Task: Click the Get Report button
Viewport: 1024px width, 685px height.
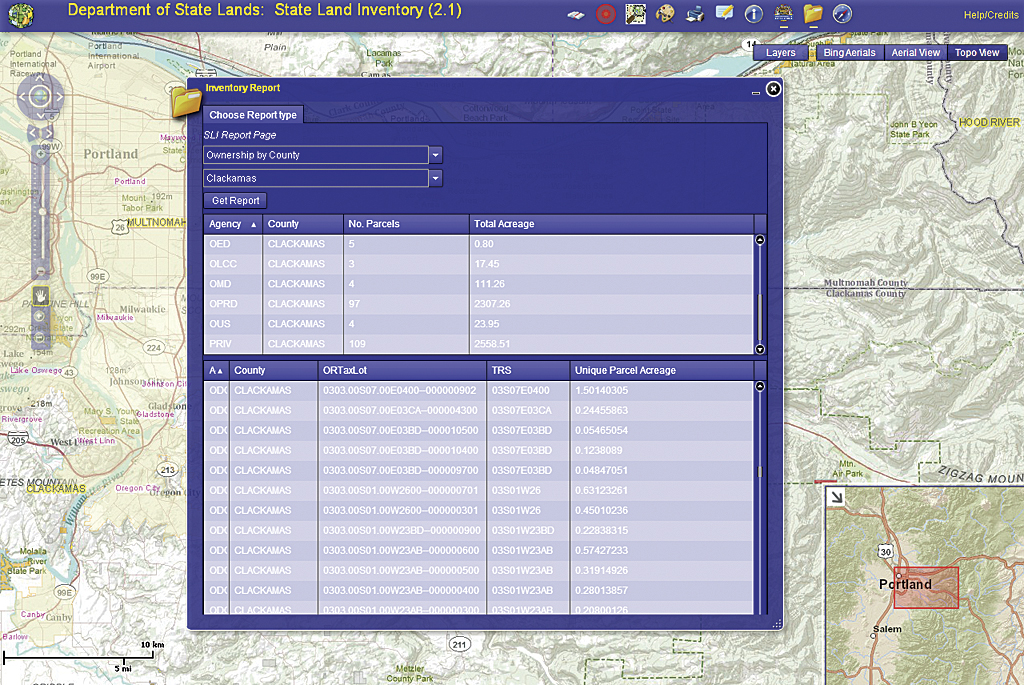Action: coord(235,200)
